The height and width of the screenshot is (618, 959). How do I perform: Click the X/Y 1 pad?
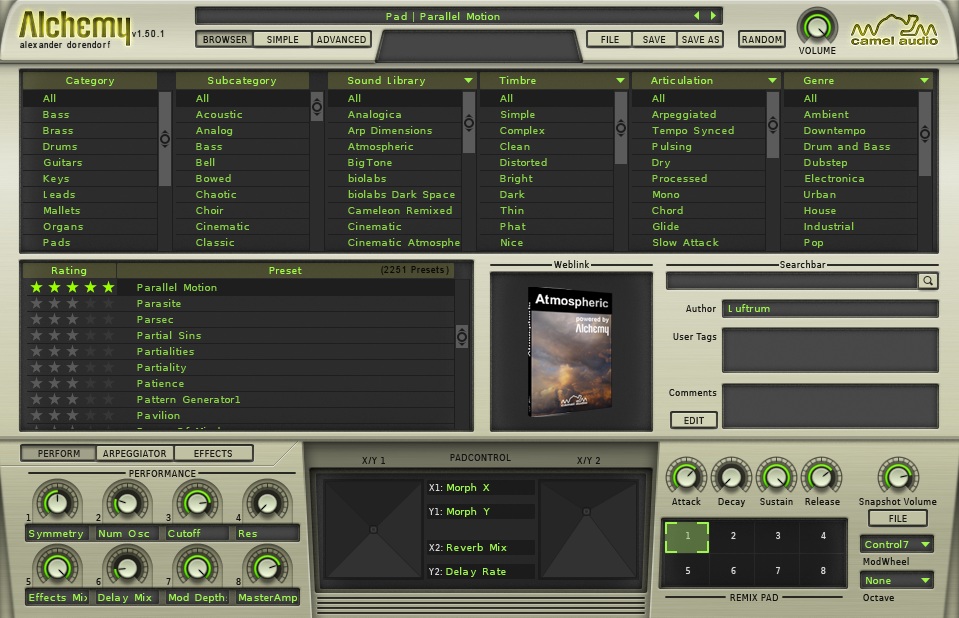point(373,529)
